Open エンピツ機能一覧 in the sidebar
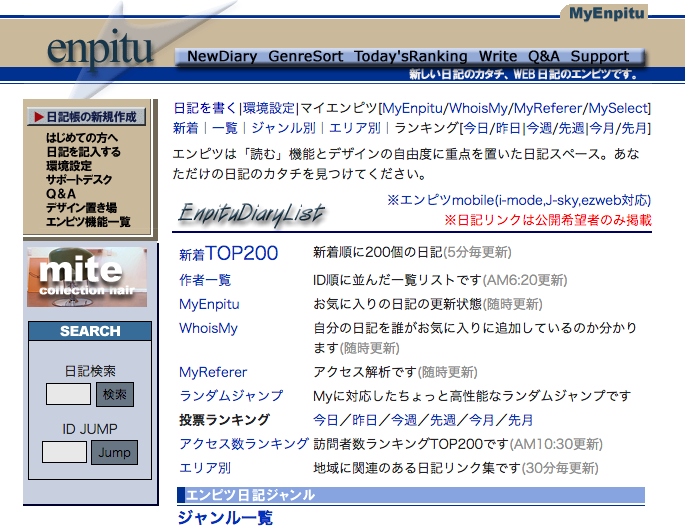 88,222
